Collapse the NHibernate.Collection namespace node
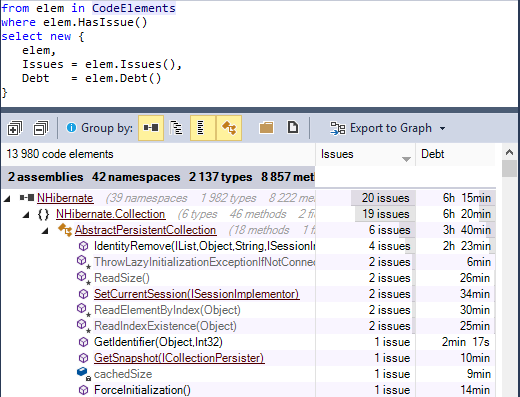Screen dimensions: 520x397 [x=26, y=215]
